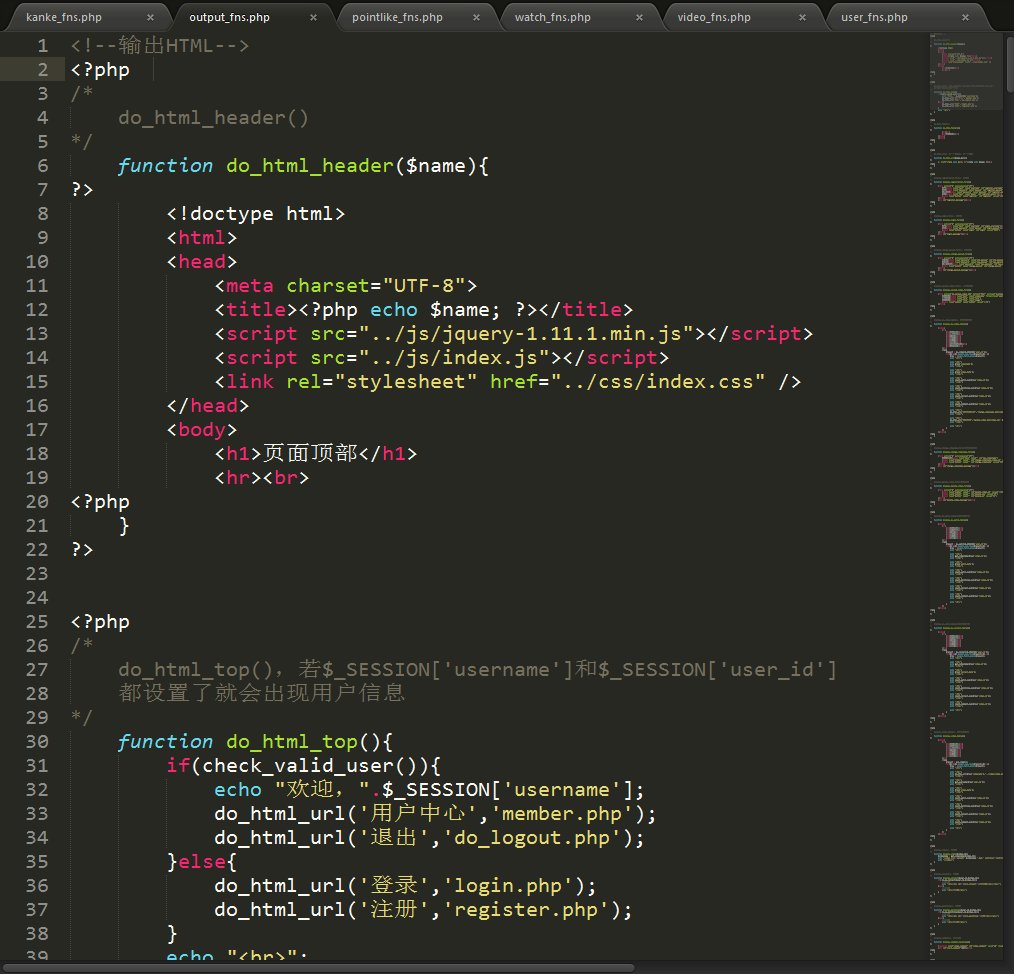Click the '../css/index.css' string
1014x974 pixels.
(x=658, y=382)
